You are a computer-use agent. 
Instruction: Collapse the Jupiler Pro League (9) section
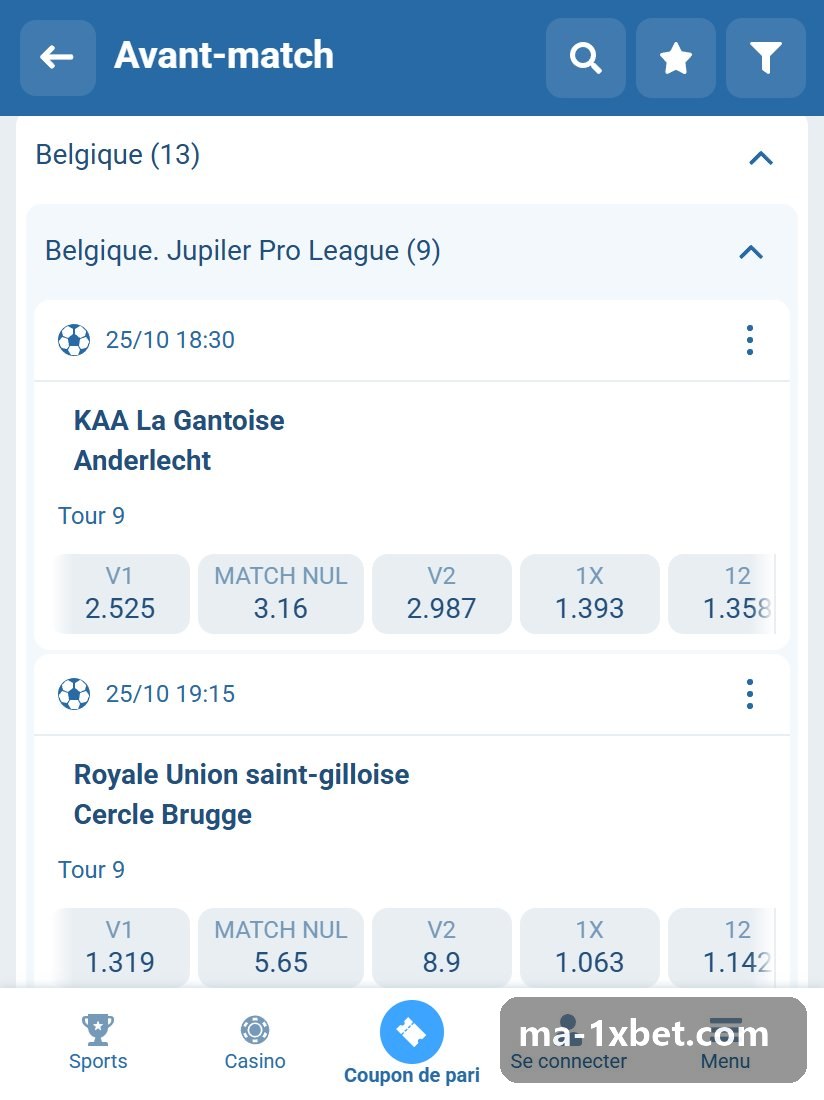coord(751,252)
